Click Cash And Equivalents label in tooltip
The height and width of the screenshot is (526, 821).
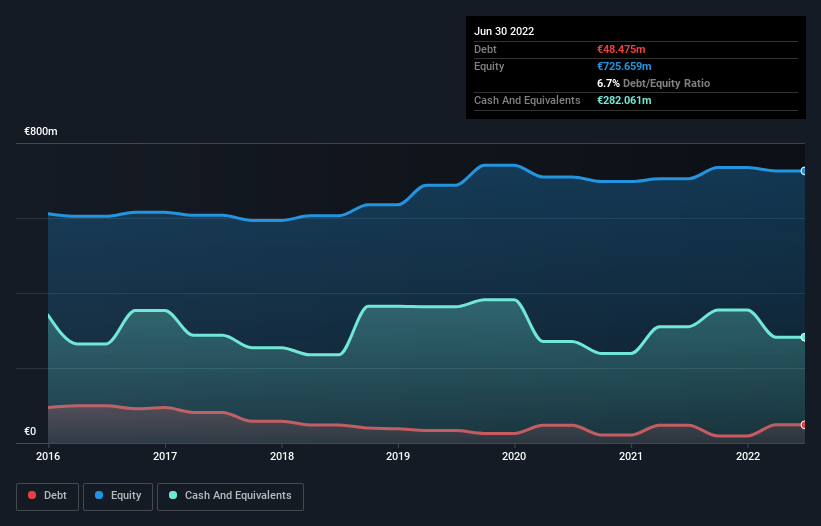(527, 100)
